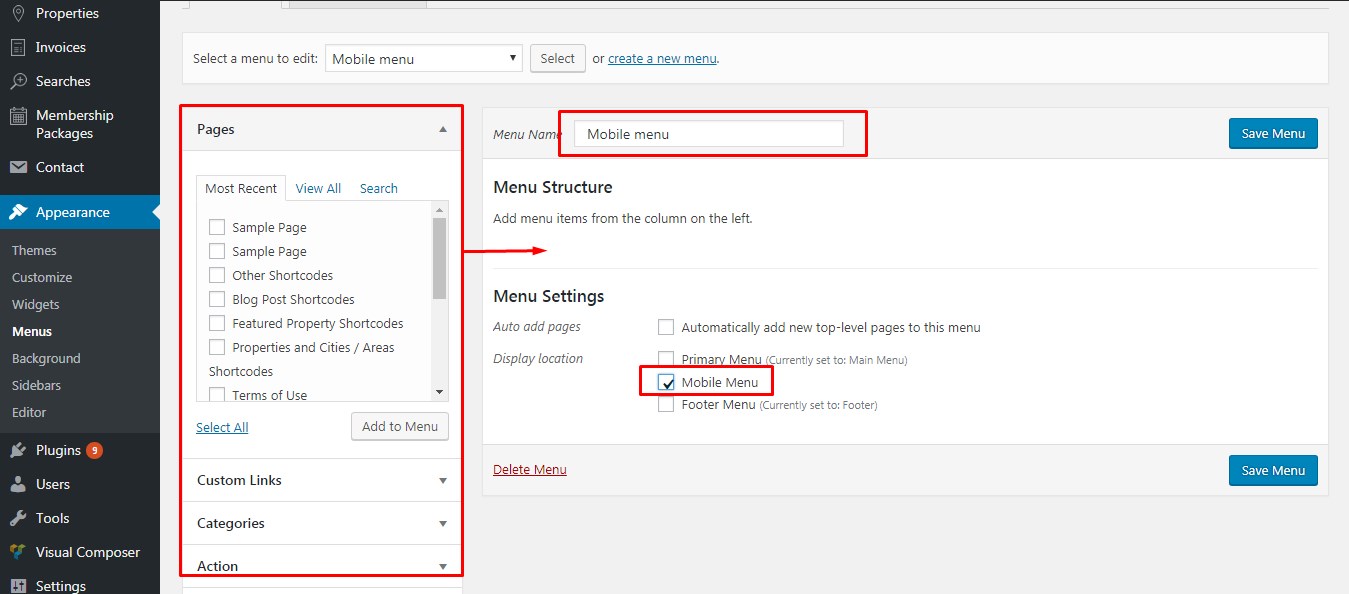Check the Blog Post Shortcodes page
1349x594 pixels.
pyautogui.click(x=217, y=299)
